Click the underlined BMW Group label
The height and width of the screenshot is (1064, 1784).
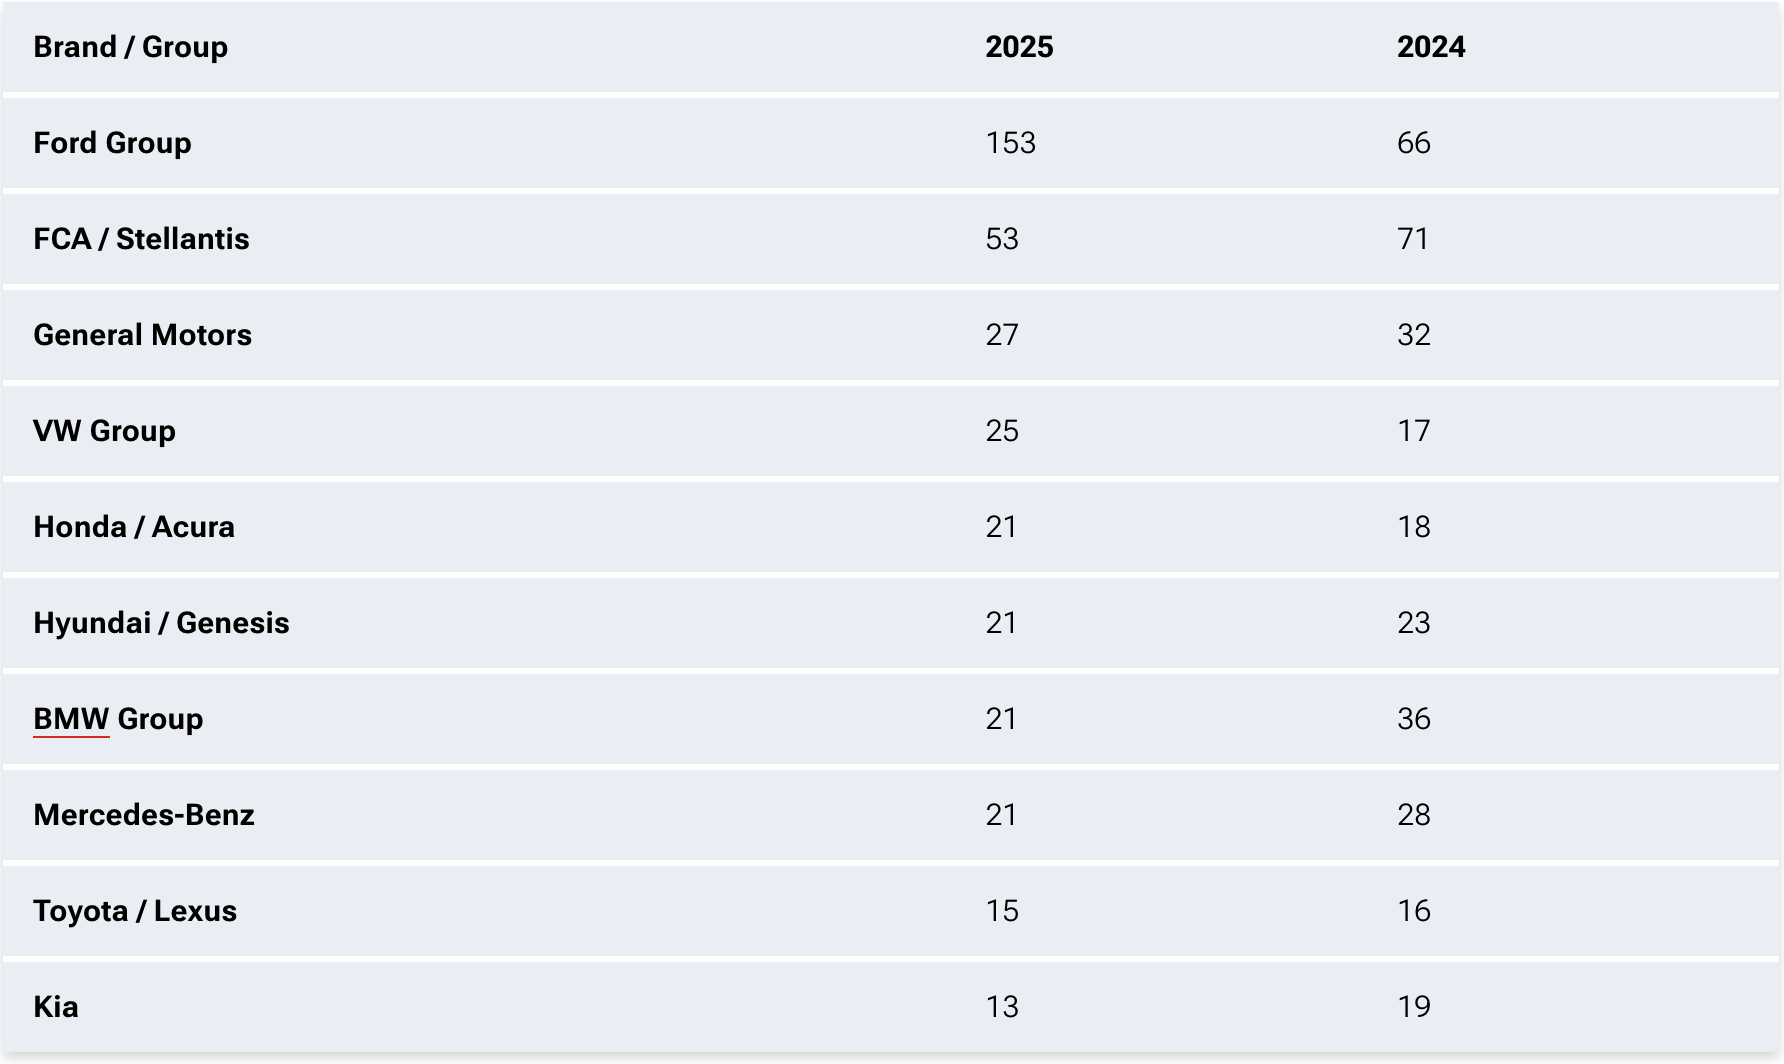click(x=118, y=719)
